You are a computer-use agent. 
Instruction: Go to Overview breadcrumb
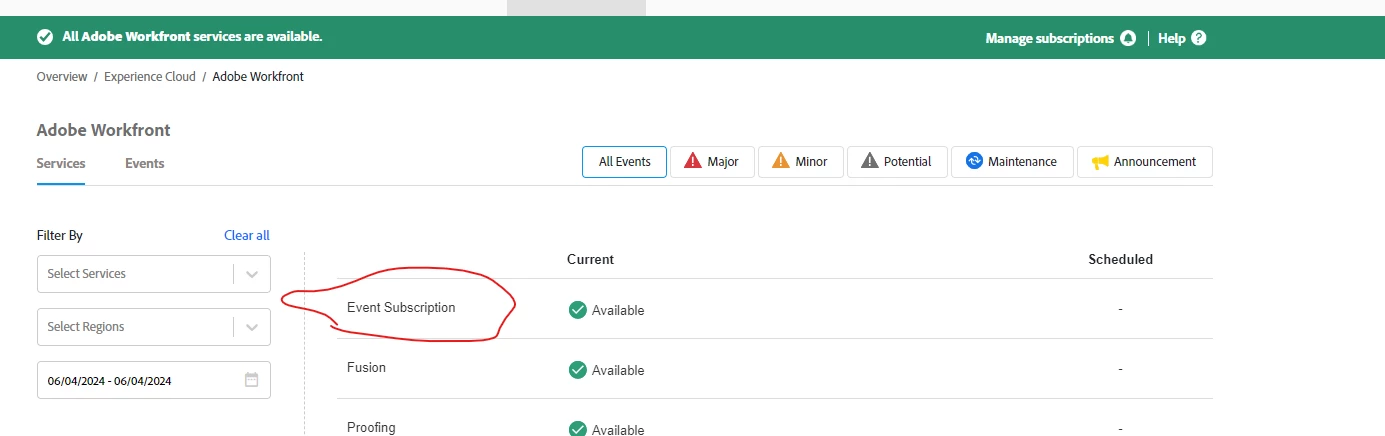point(62,76)
